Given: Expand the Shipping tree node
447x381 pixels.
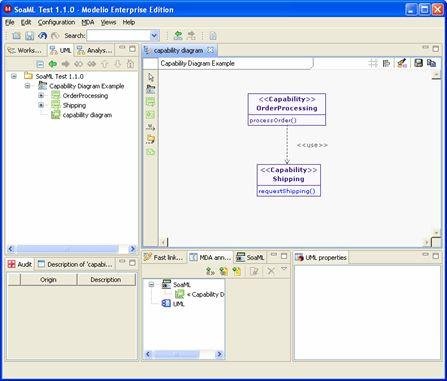Looking at the screenshot, I should (x=41, y=105).
